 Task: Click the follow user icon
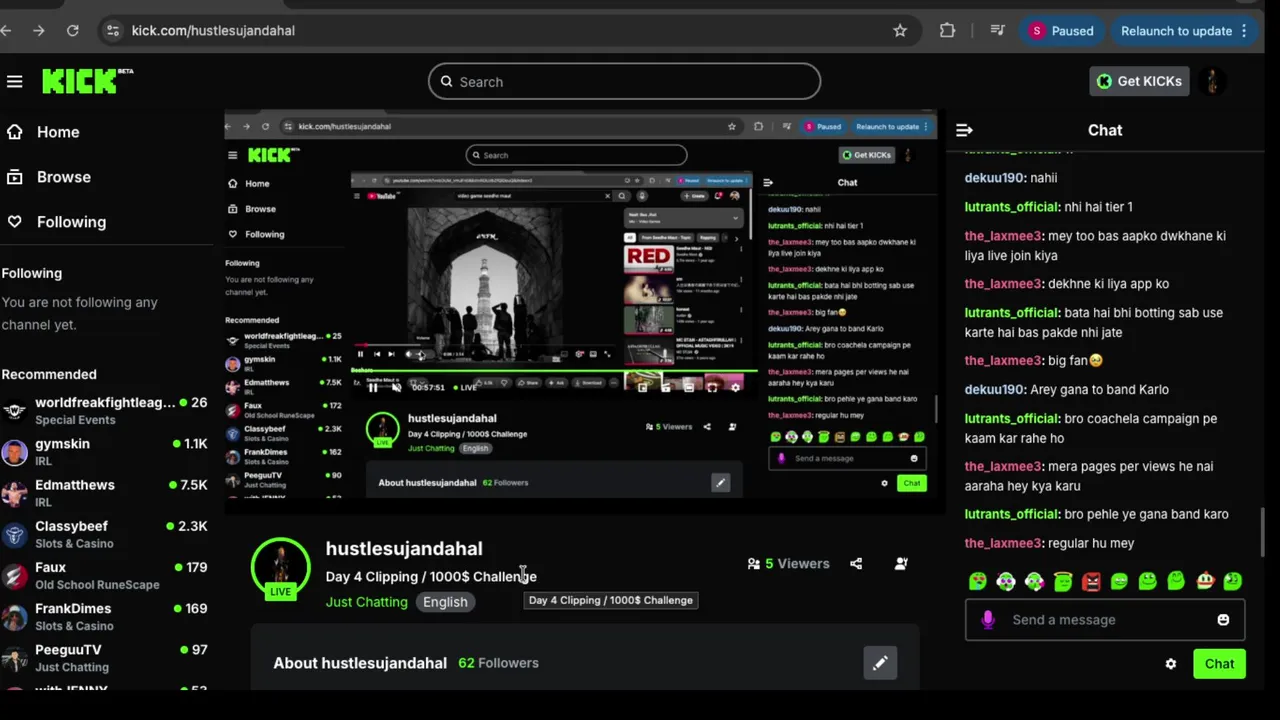click(x=901, y=564)
